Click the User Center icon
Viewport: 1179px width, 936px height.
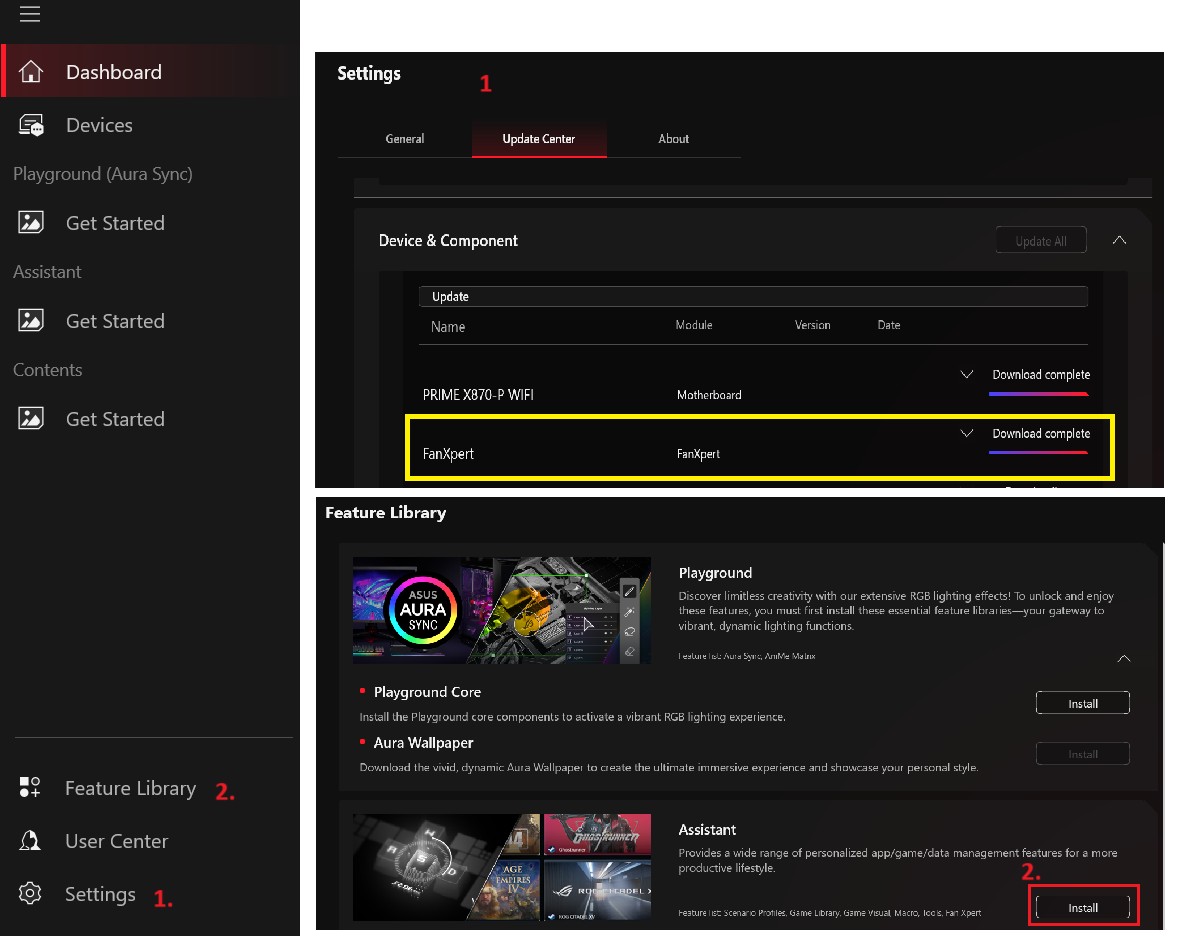coord(30,841)
